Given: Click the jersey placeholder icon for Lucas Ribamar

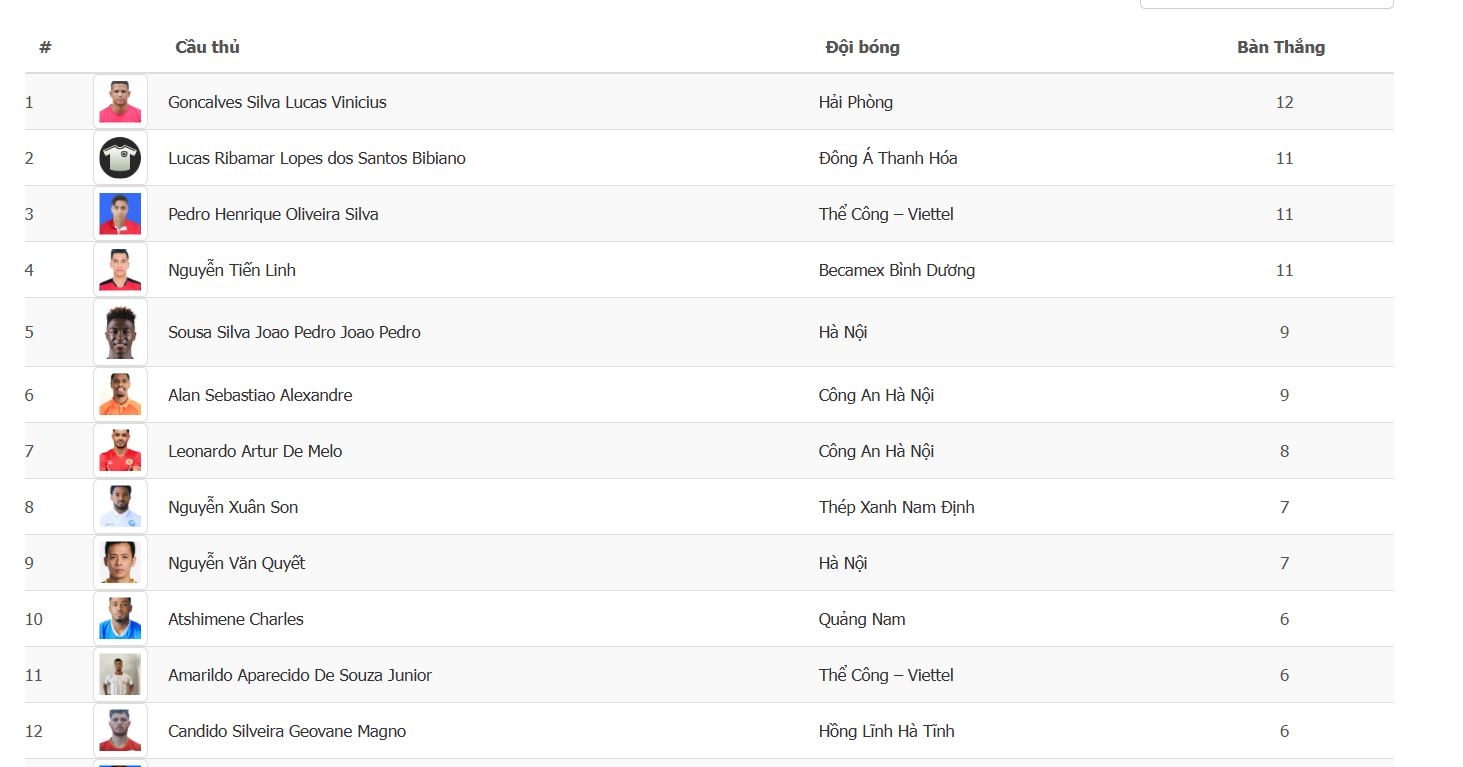Looking at the screenshot, I should click(120, 158).
